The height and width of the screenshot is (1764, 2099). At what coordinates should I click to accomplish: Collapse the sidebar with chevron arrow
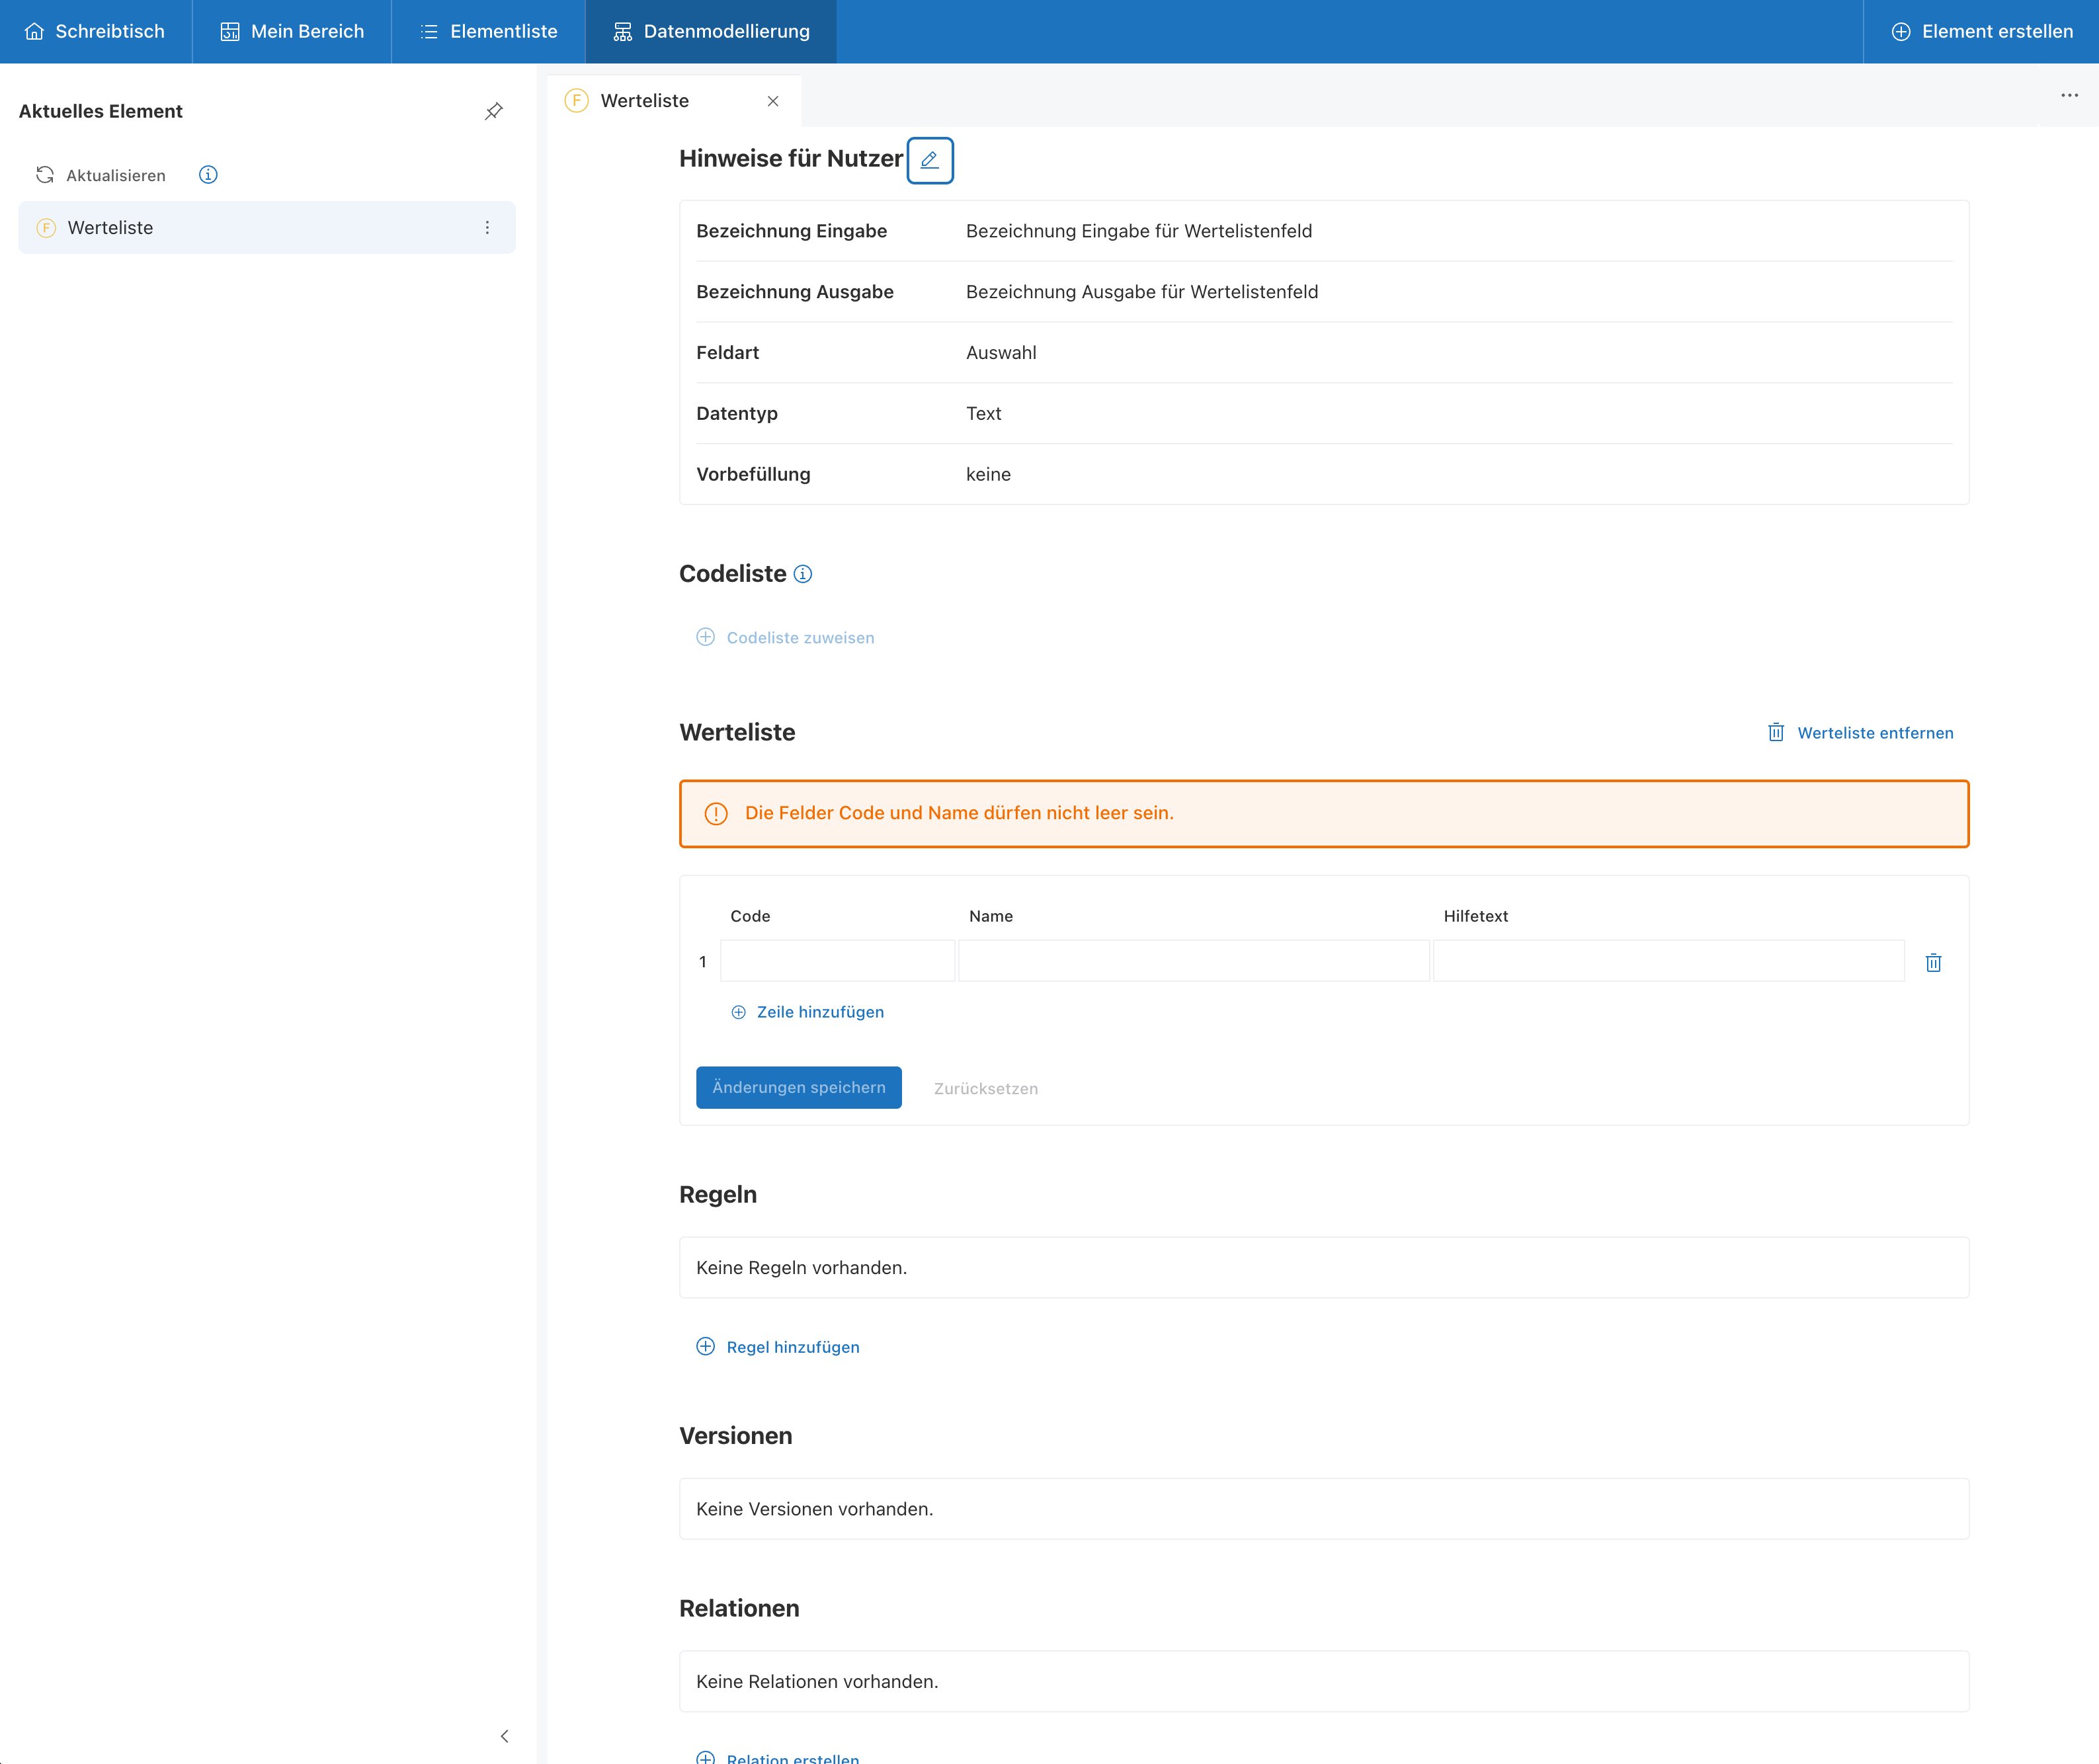[504, 1736]
